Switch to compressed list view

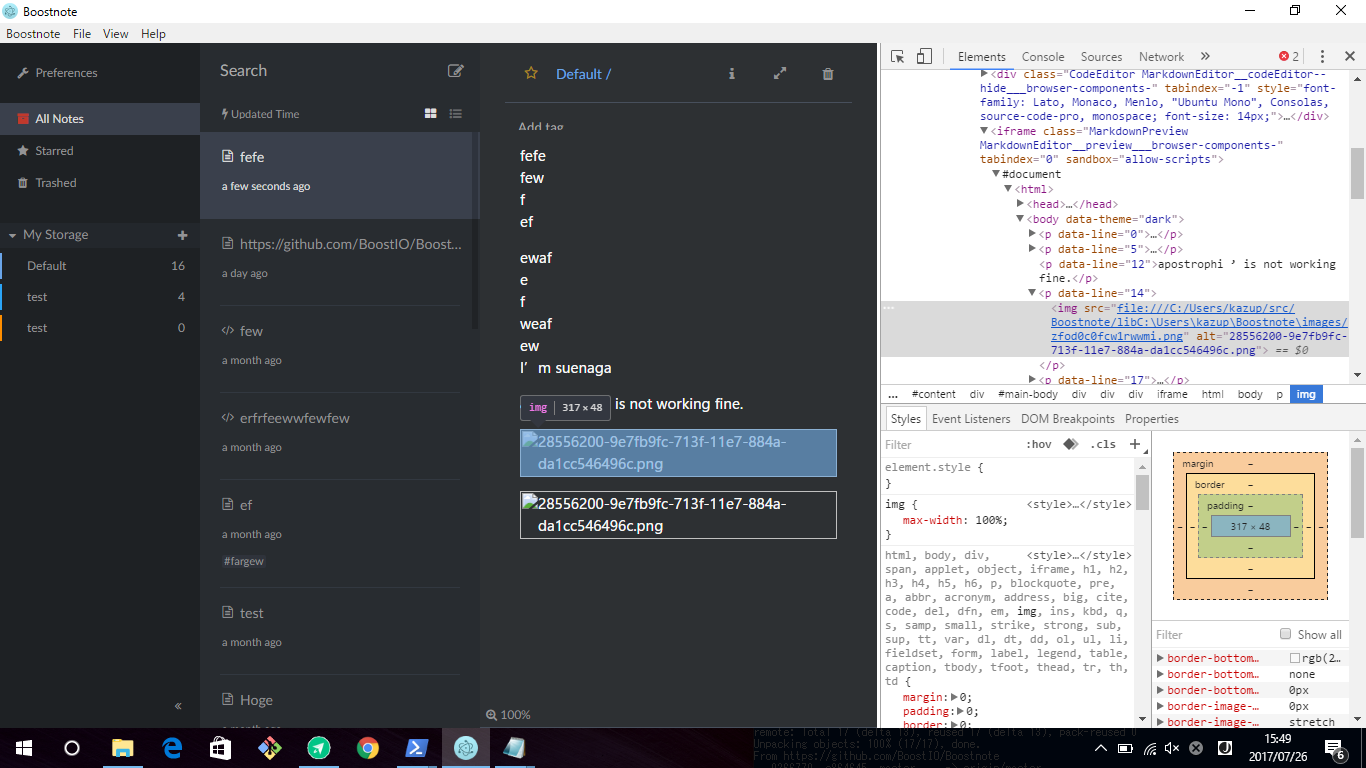click(x=456, y=114)
